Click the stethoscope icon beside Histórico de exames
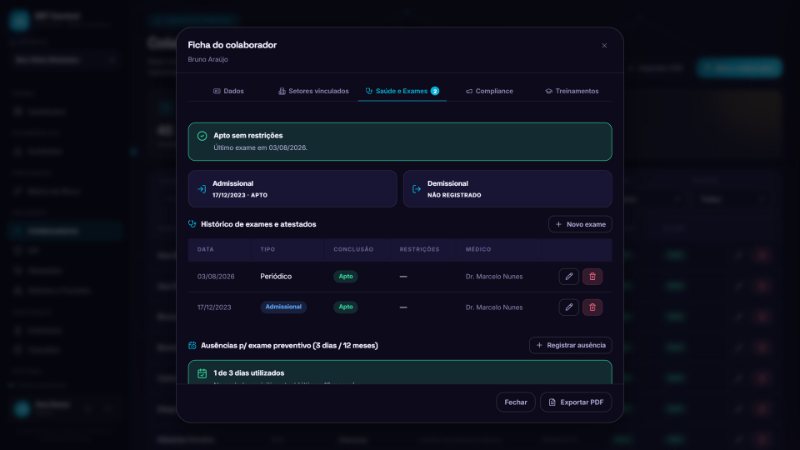Viewport: 800px width, 450px height. click(192, 224)
